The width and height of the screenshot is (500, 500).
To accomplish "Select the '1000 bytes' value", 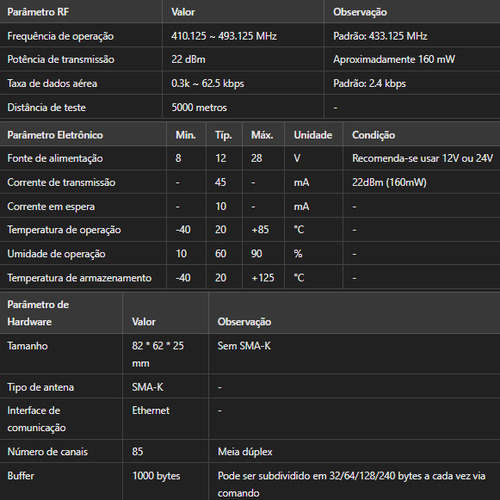I will pyautogui.click(x=156, y=476).
